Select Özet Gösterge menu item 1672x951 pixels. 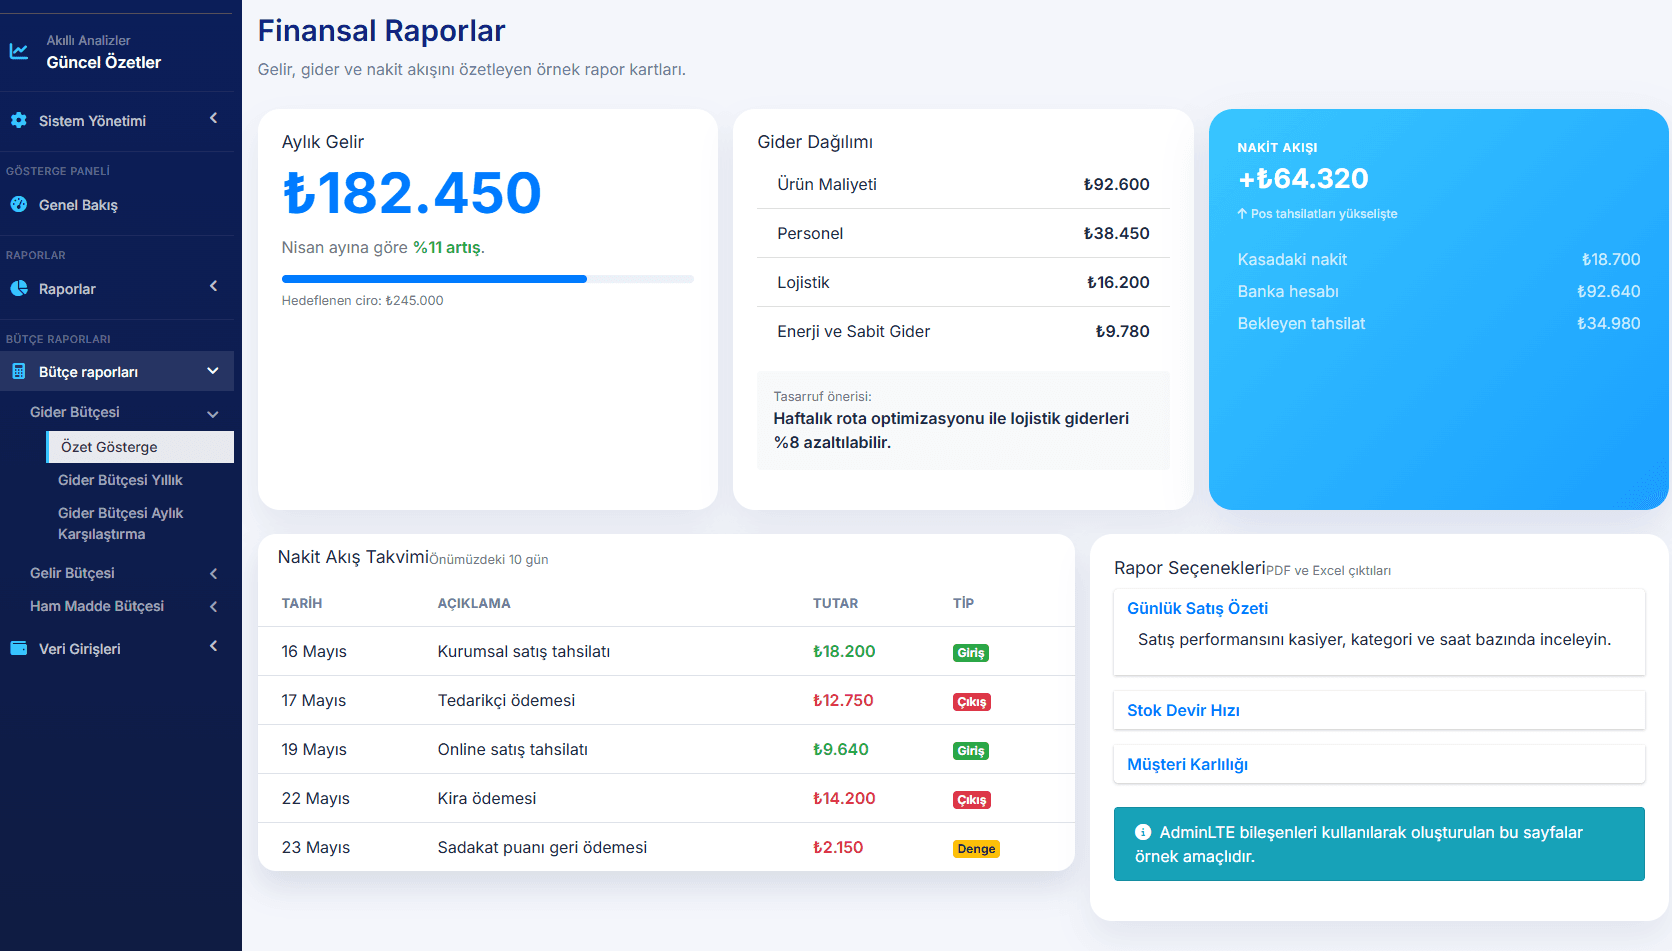pos(140,447)
